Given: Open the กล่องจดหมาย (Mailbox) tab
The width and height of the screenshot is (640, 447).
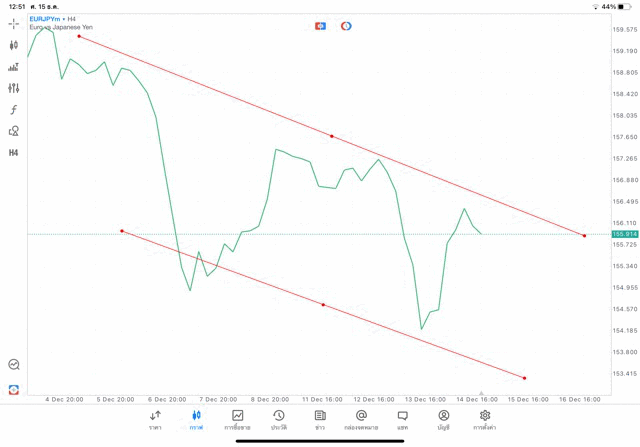Looking at the screenshot, I should coord(361,420).
